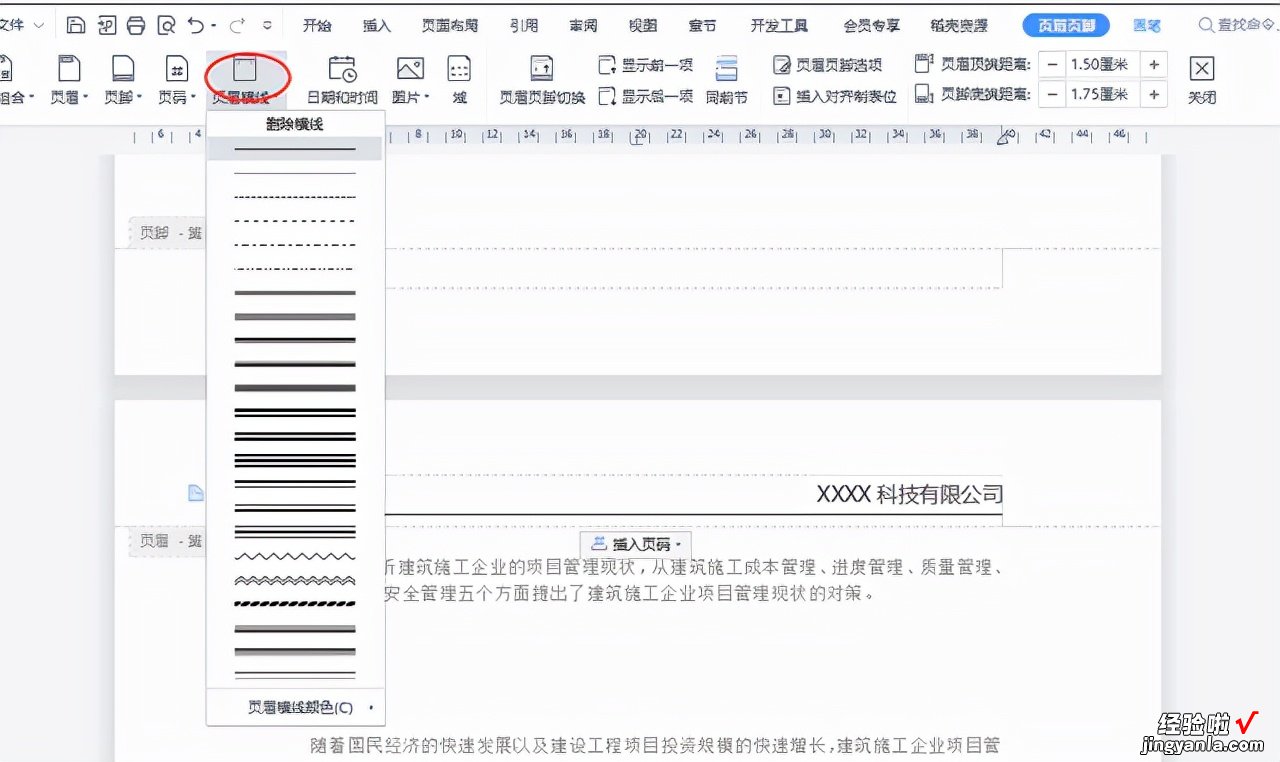Switch to the 审阅 tab
The width and height of the screenshot is (1280, 762).
[x=583, y=26]
